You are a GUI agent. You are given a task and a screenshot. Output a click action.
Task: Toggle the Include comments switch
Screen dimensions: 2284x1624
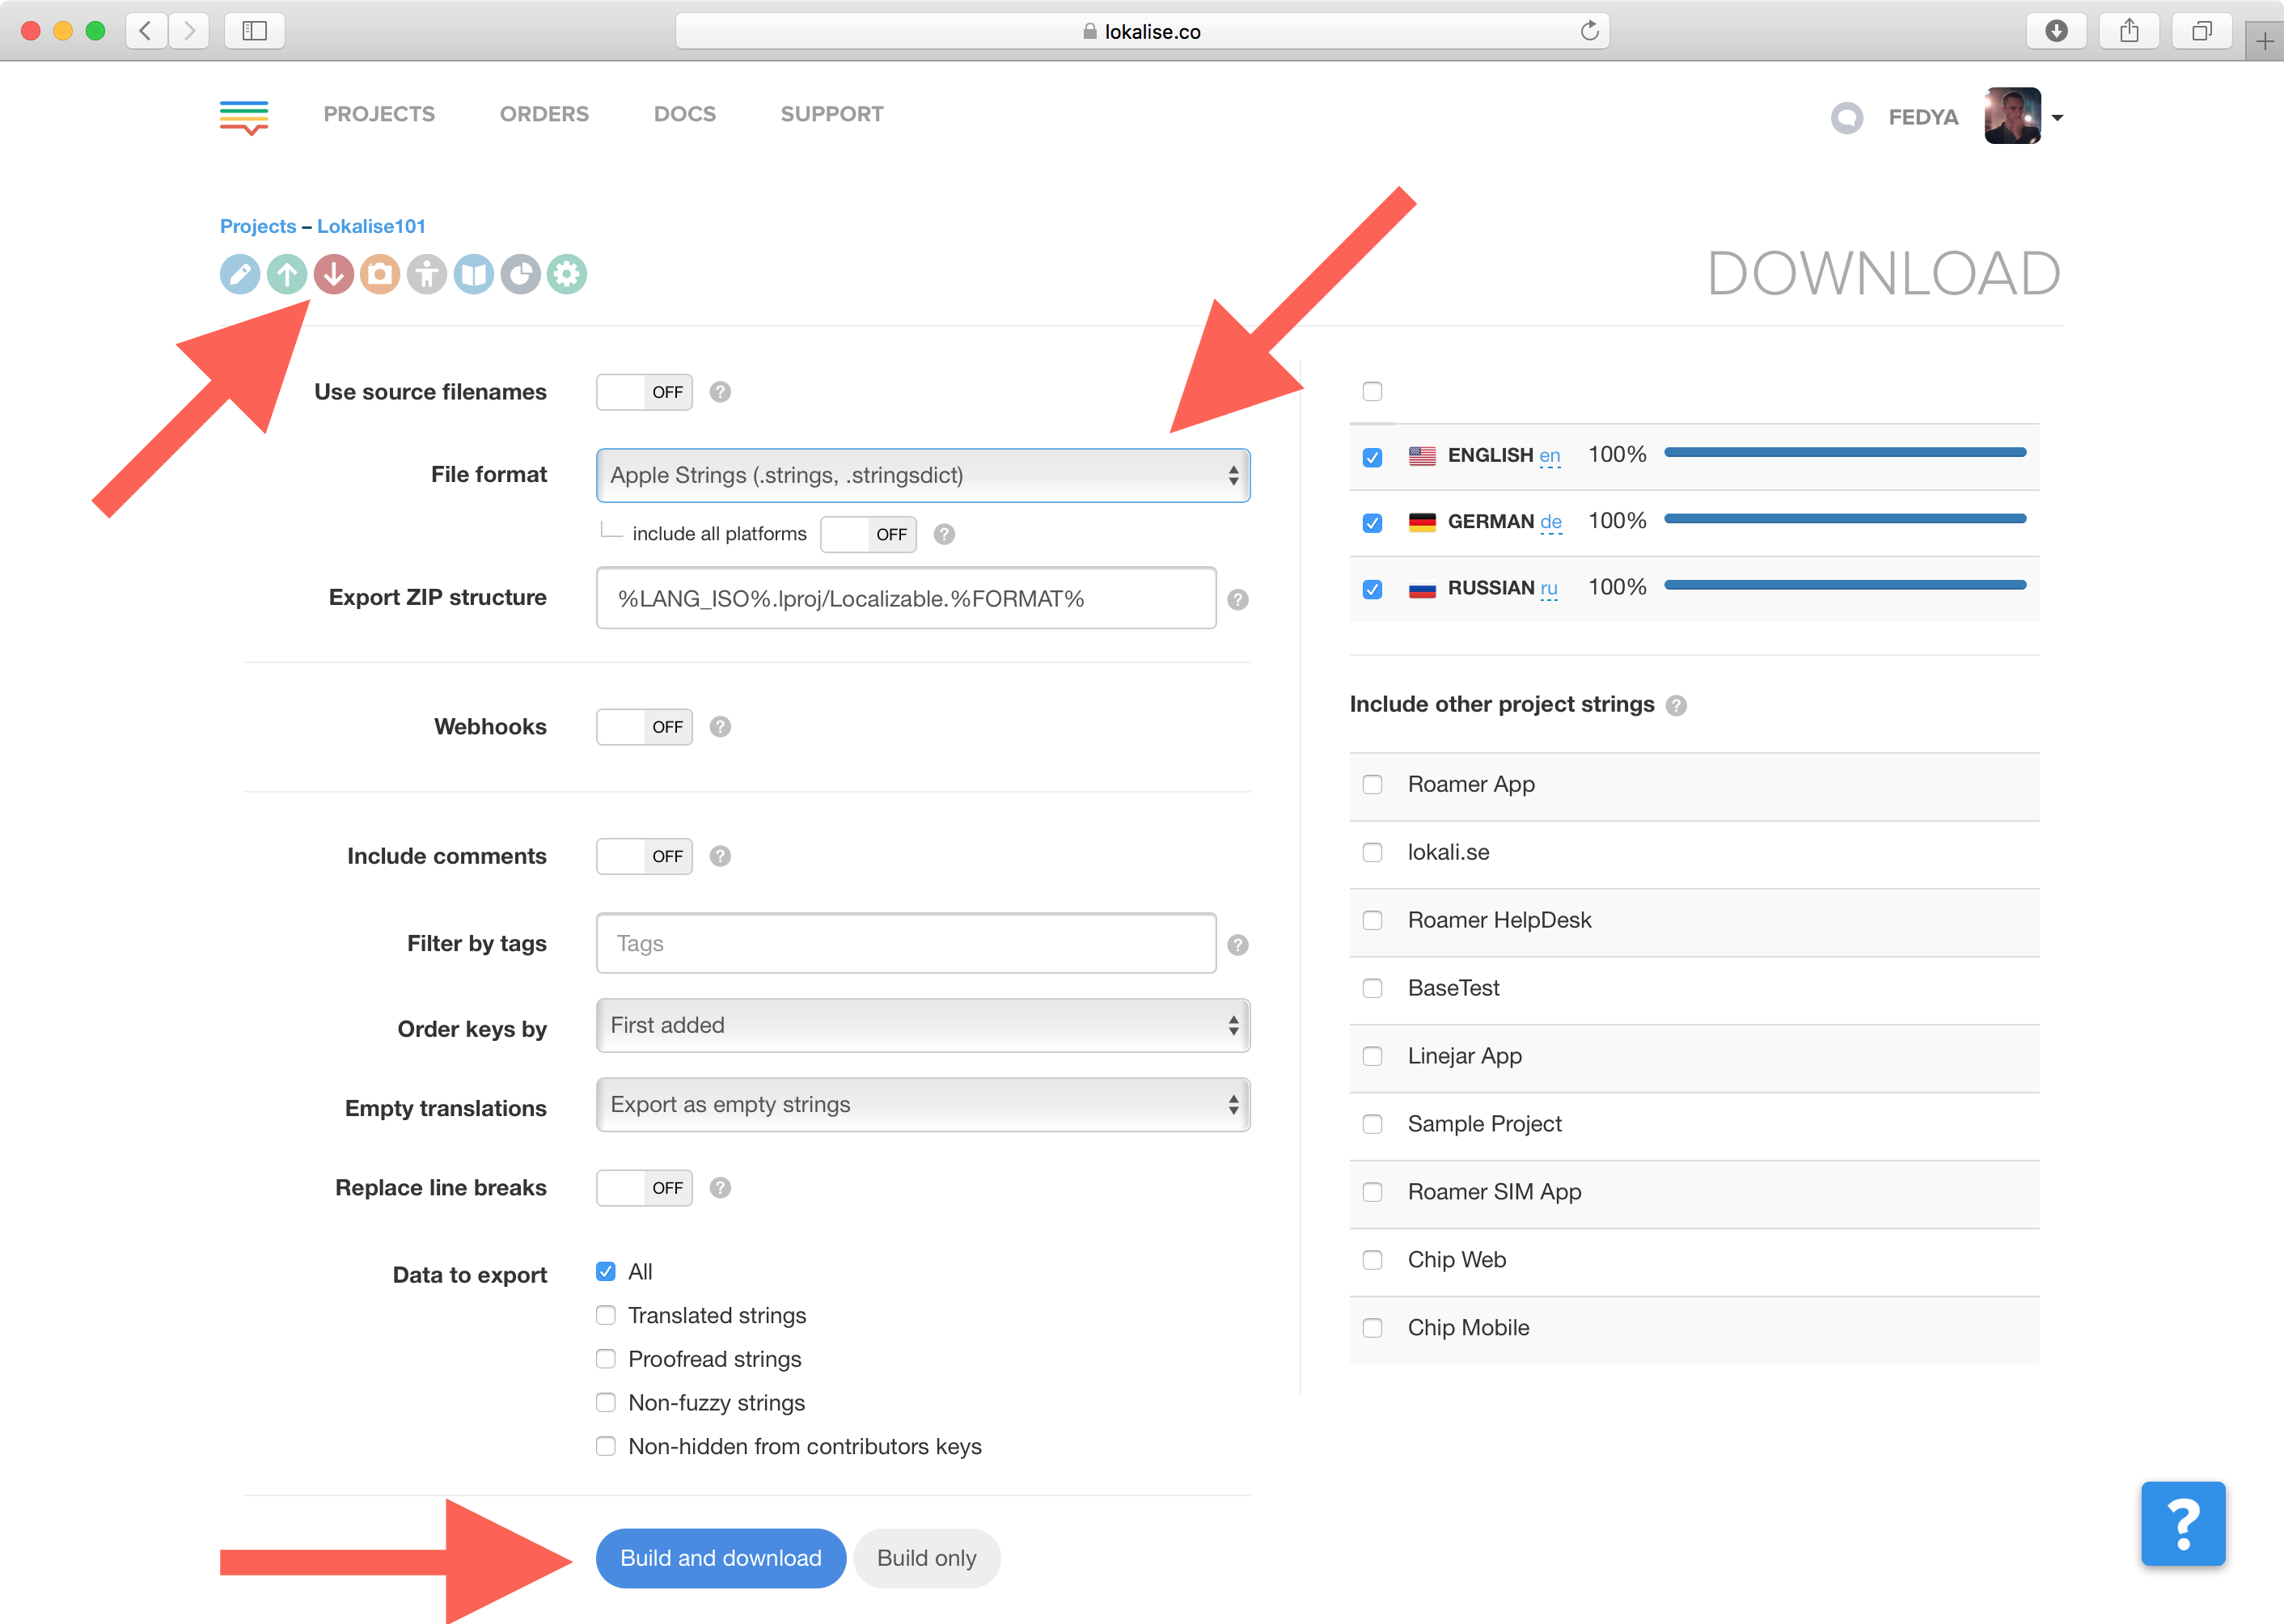point(645,857)
